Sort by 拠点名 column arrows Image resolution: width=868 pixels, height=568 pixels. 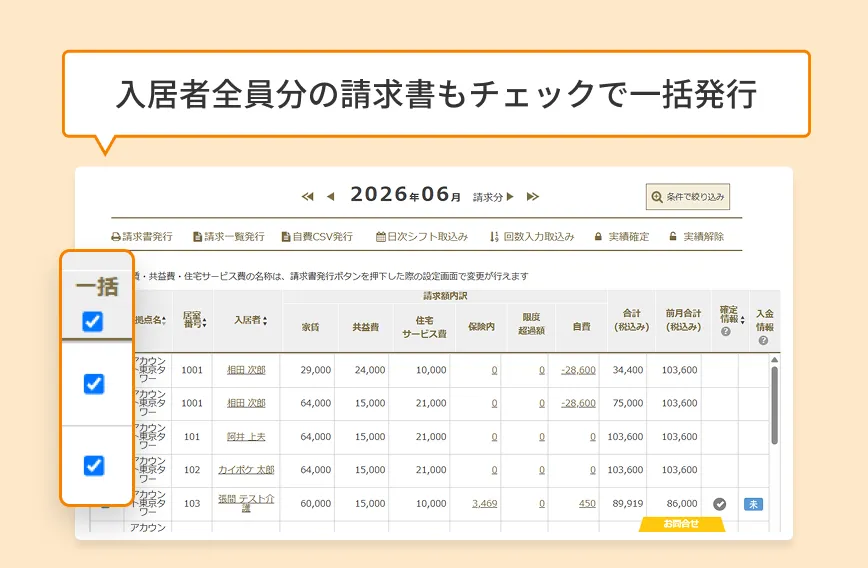coord(164,321)
